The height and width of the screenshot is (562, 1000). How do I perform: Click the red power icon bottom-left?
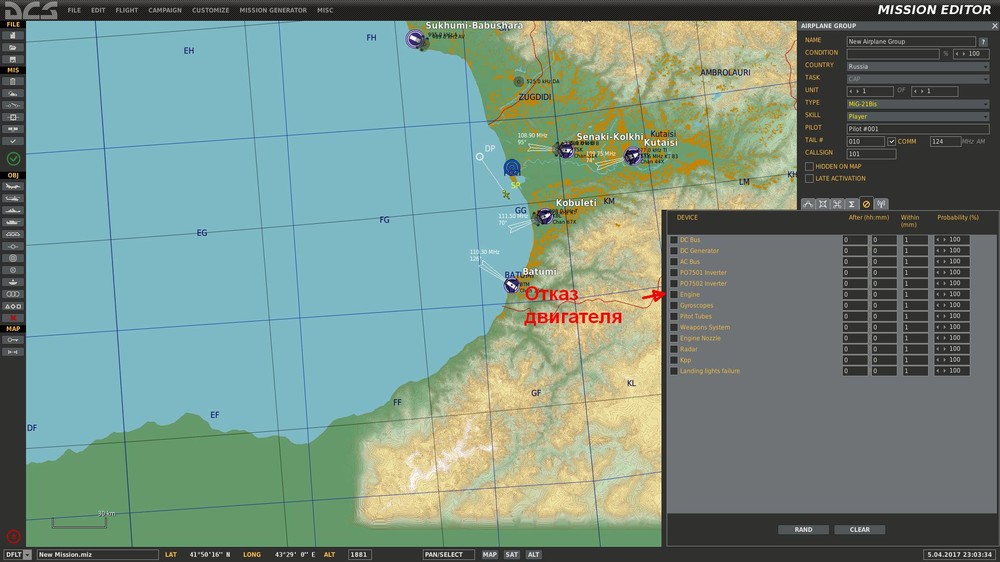click(13, 537)
